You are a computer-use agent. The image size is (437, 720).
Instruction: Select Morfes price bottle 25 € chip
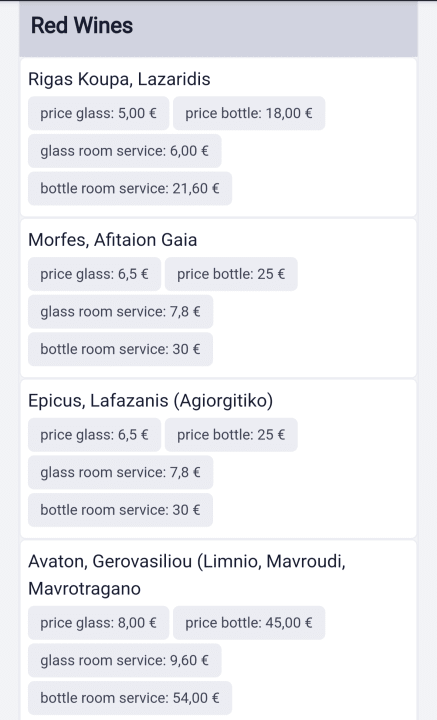(x=231, y=274)
